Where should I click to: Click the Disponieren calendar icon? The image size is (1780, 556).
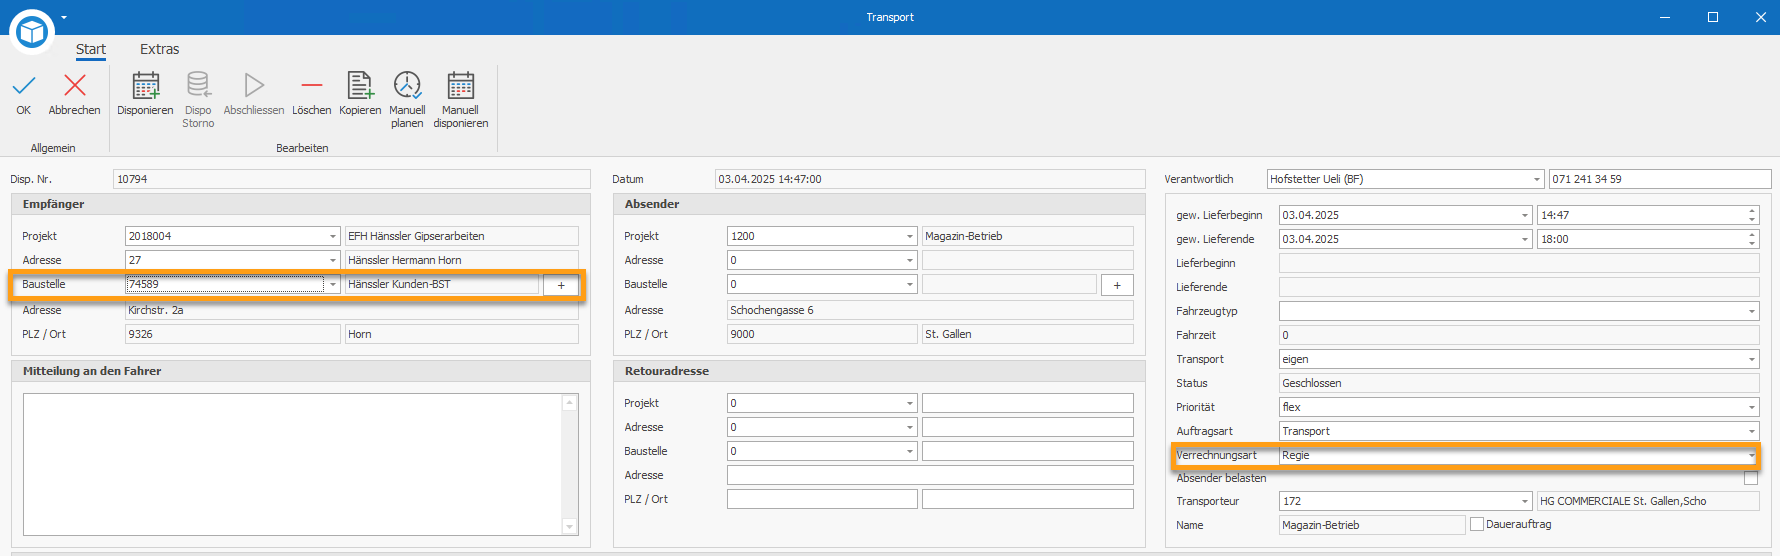coord(146,86)
